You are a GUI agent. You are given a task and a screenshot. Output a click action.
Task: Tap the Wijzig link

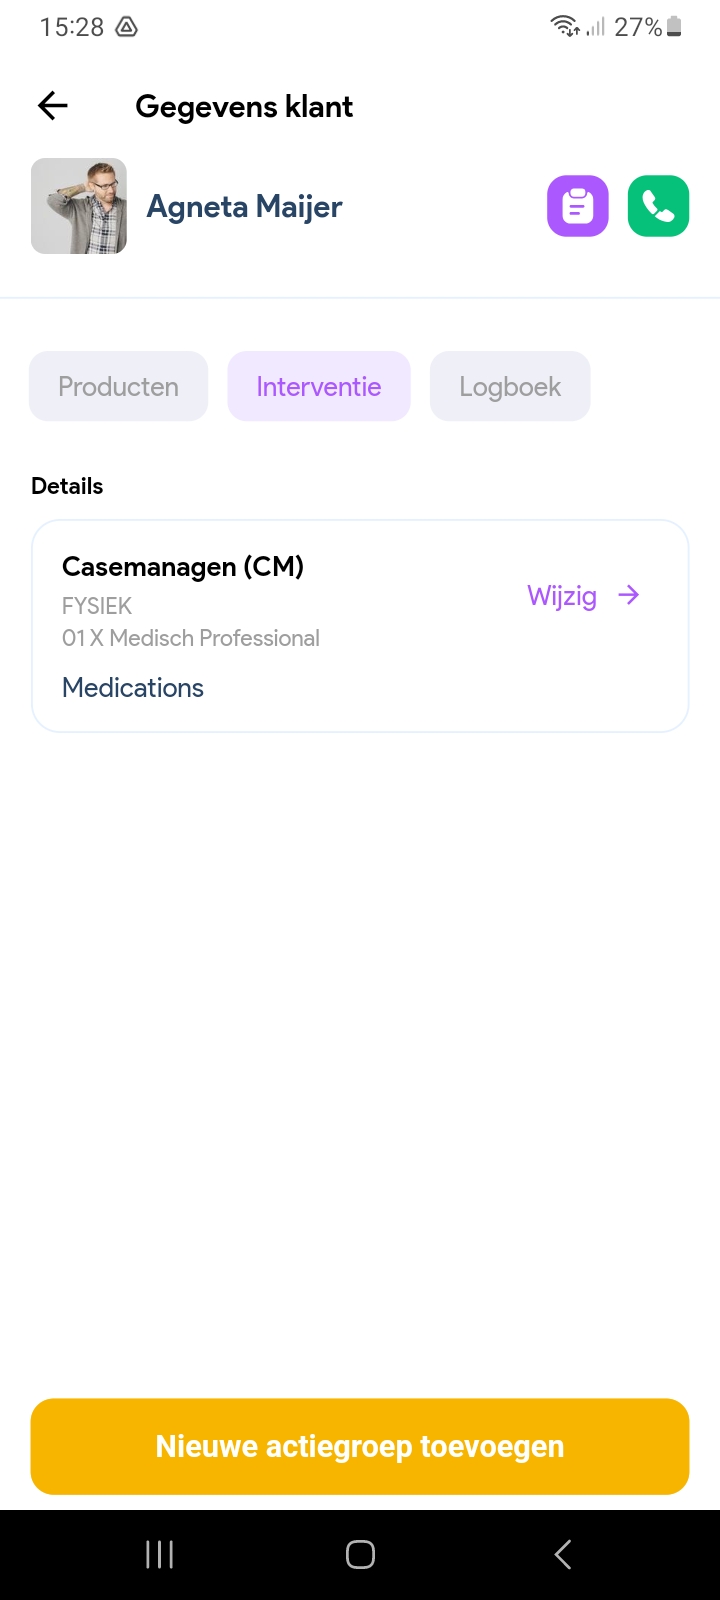(562, 596)
